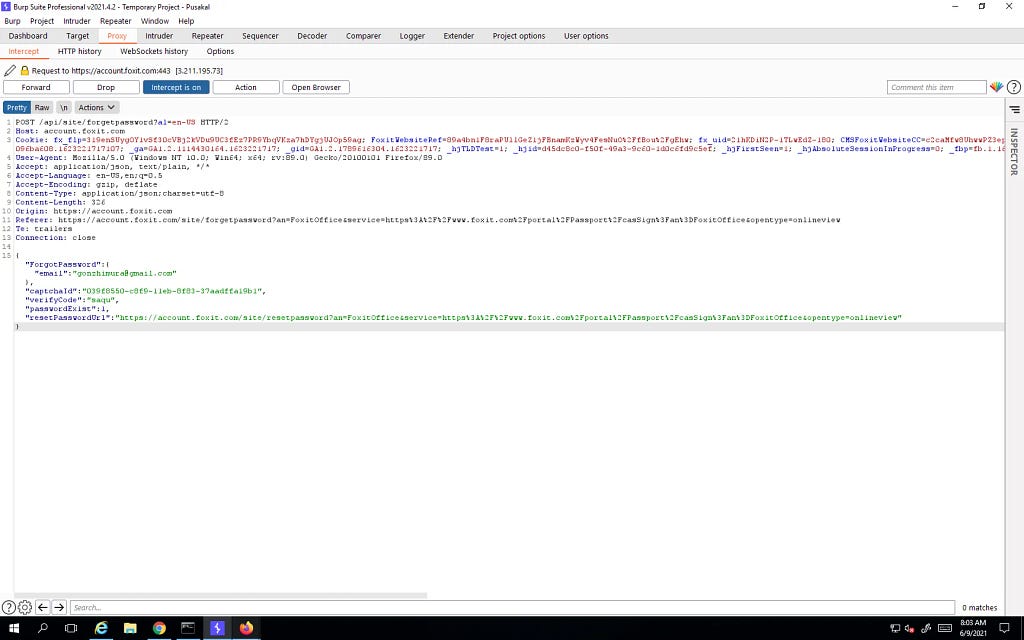Open search help question mark icon

[8, 607]
